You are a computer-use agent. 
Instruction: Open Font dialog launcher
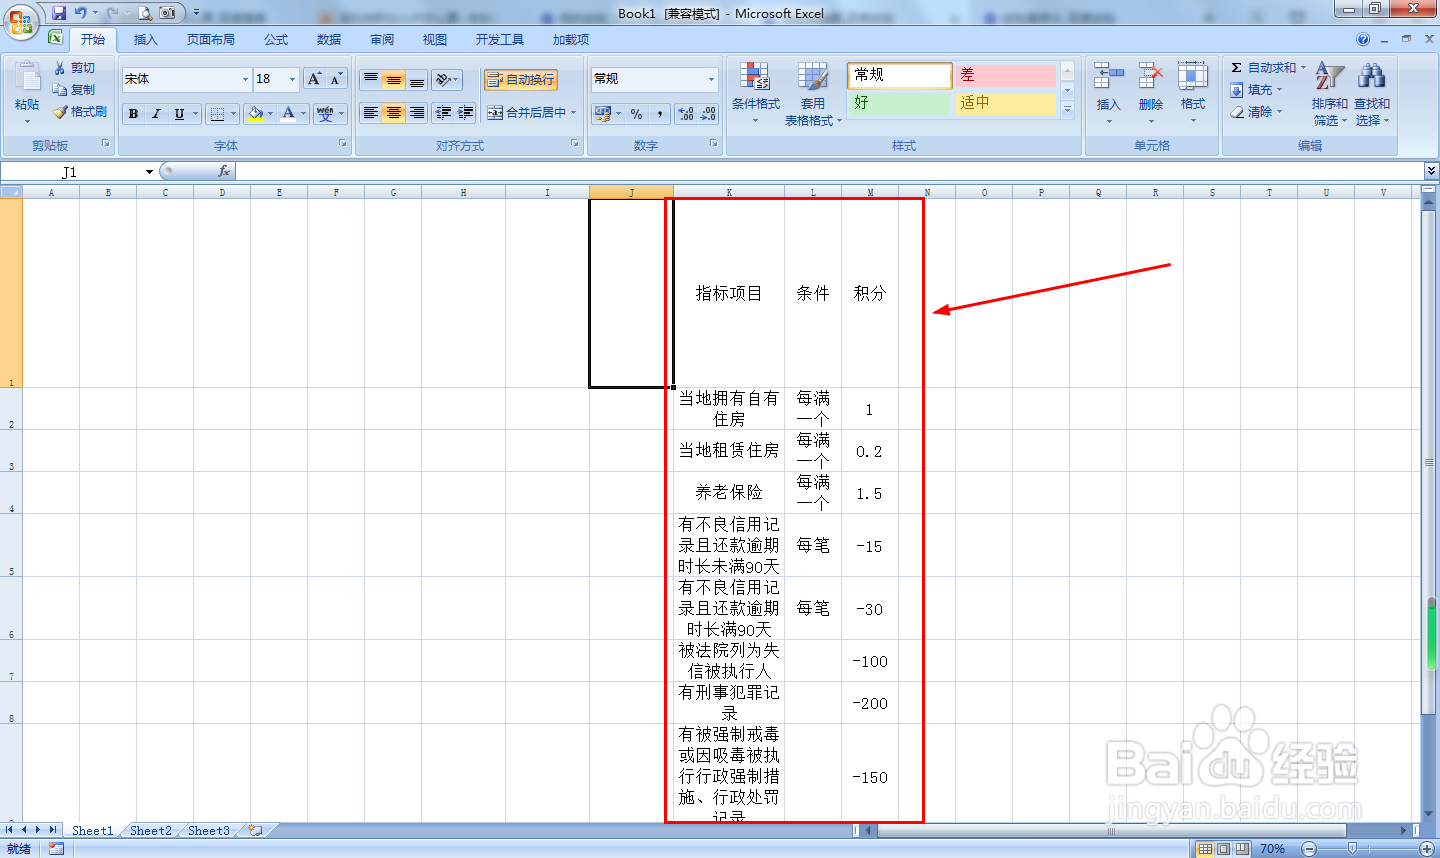click(x=343, y=144)
